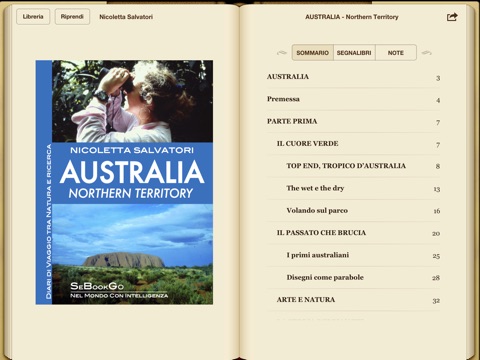Viewport: 480px width, 360px height.
Task: Tap the Australia book cover thumbnail
Action: [124, 182]
